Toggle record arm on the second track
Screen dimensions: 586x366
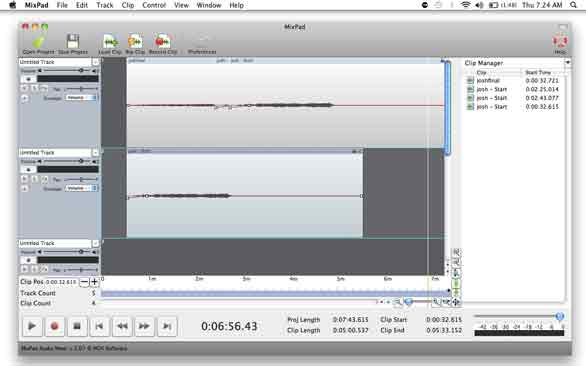coord(28,169)
